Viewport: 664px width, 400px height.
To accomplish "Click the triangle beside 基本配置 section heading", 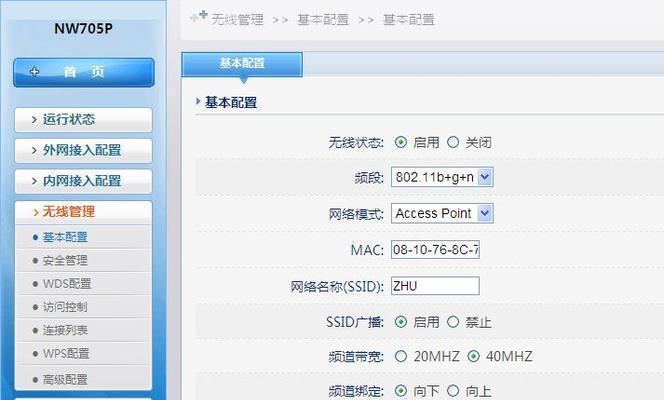I will click(198, 101).
